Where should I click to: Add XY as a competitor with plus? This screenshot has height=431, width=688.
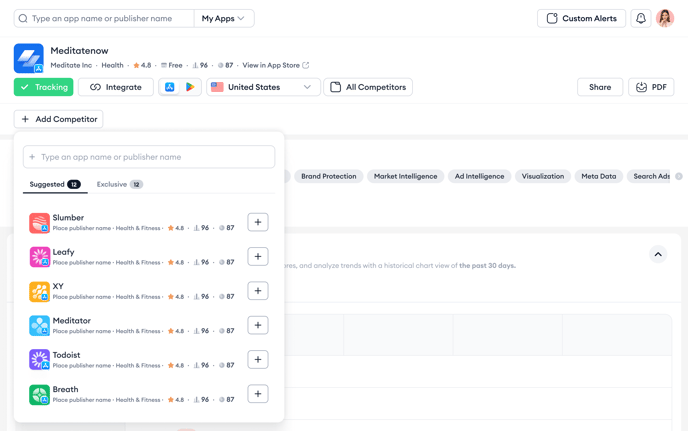click(258, 291)
